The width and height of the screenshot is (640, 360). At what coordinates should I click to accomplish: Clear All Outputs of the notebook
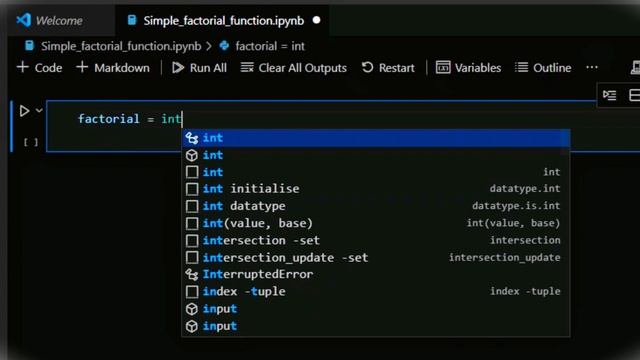point(293,67)
